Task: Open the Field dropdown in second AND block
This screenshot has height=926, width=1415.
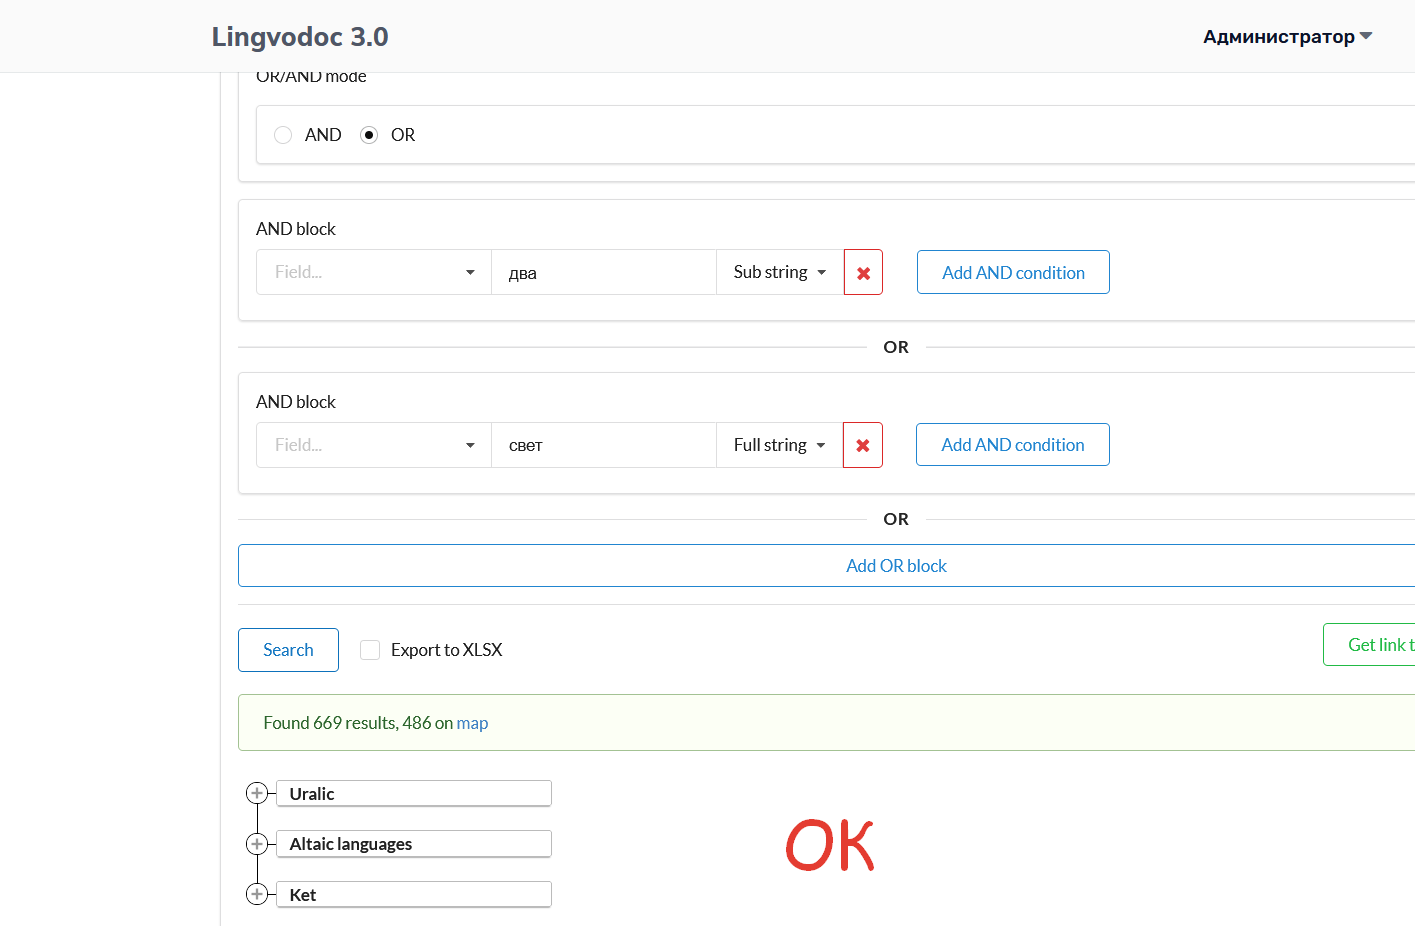Action: (373, 444)
